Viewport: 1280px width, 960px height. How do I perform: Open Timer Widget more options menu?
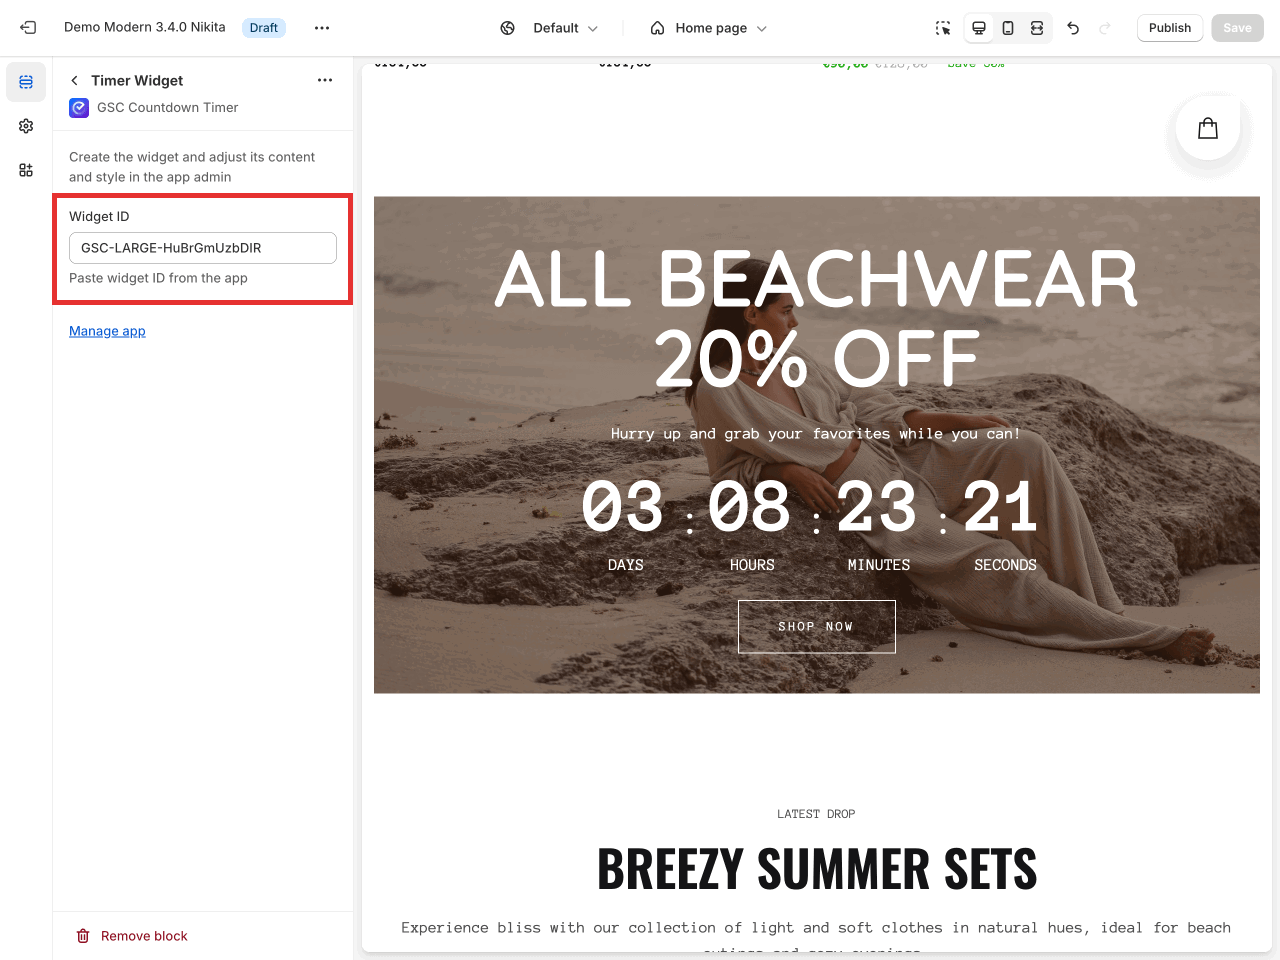[325, 80]
